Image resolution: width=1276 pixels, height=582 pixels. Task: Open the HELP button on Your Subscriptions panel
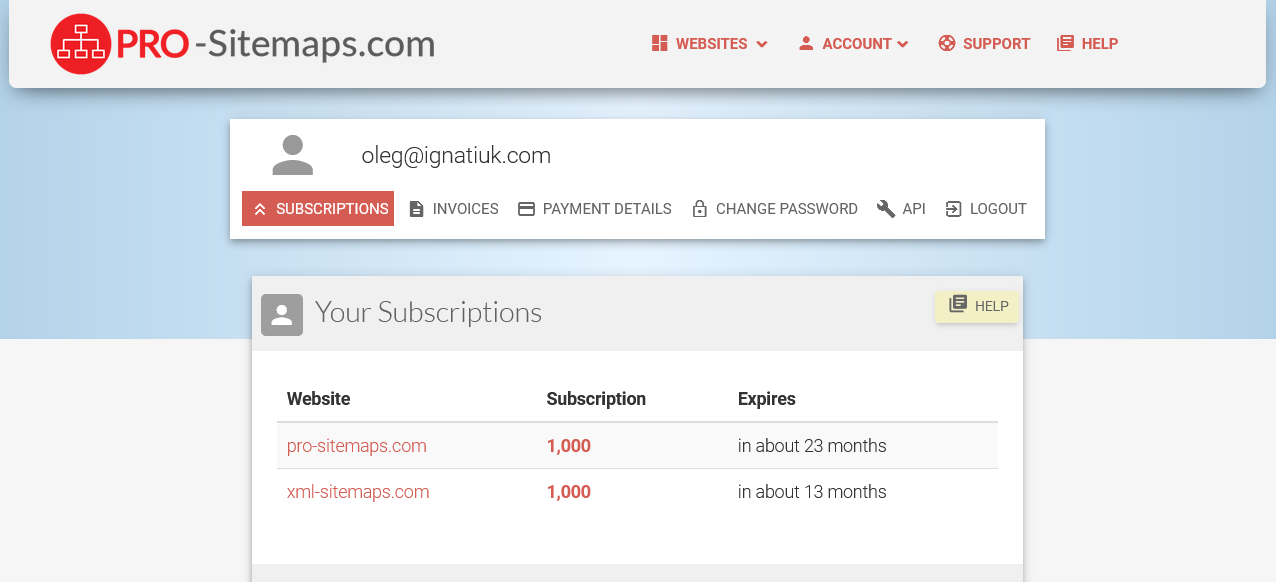click(977, 305)
